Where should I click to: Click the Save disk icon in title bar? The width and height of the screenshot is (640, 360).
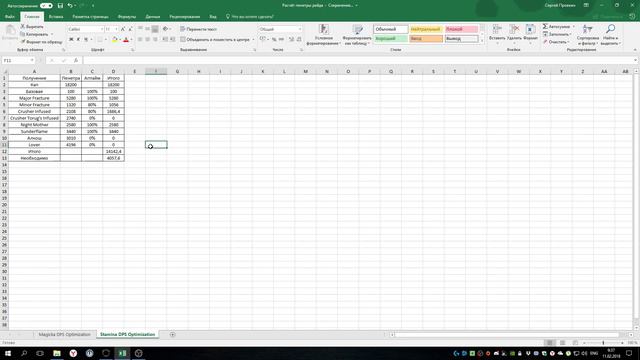pyautogui.click(x=60, y=6)
